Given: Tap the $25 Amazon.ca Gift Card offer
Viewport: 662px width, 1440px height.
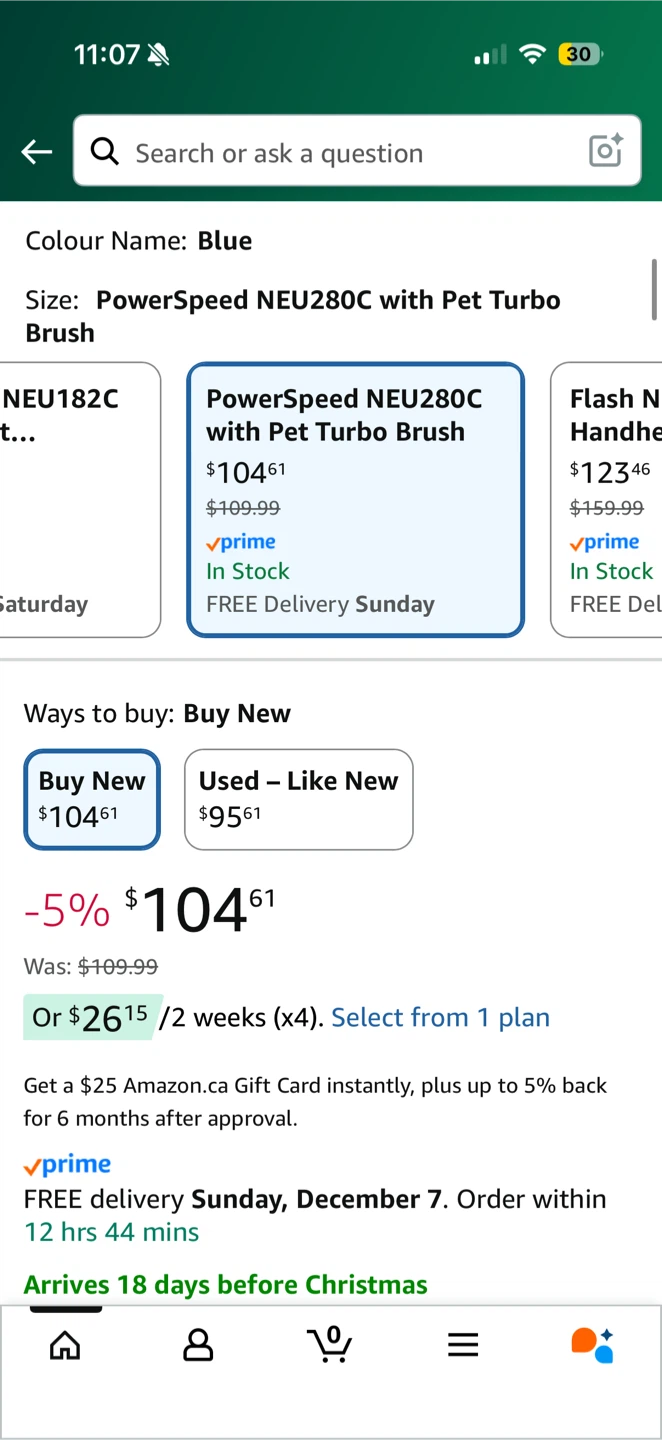Looking at the screenshot, I should (315, 1101).
